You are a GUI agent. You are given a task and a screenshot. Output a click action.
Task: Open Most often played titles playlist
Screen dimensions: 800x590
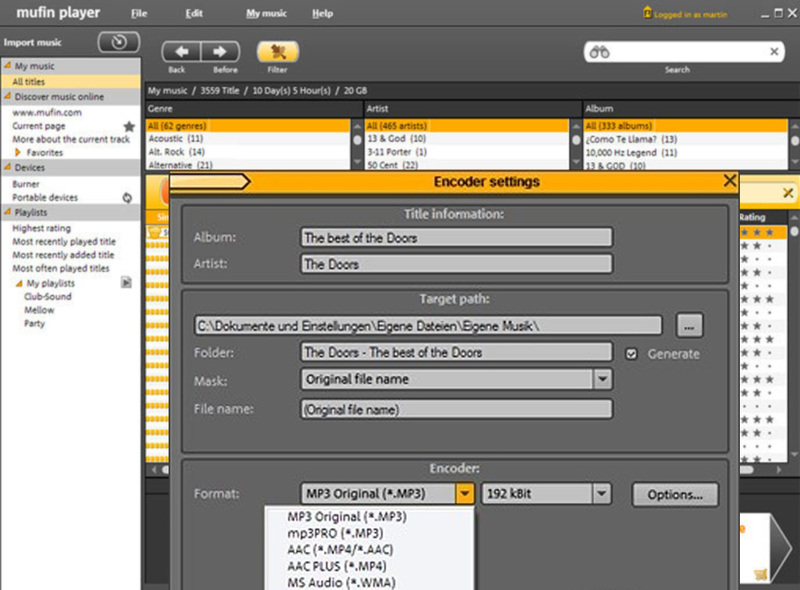pos(61,268)
